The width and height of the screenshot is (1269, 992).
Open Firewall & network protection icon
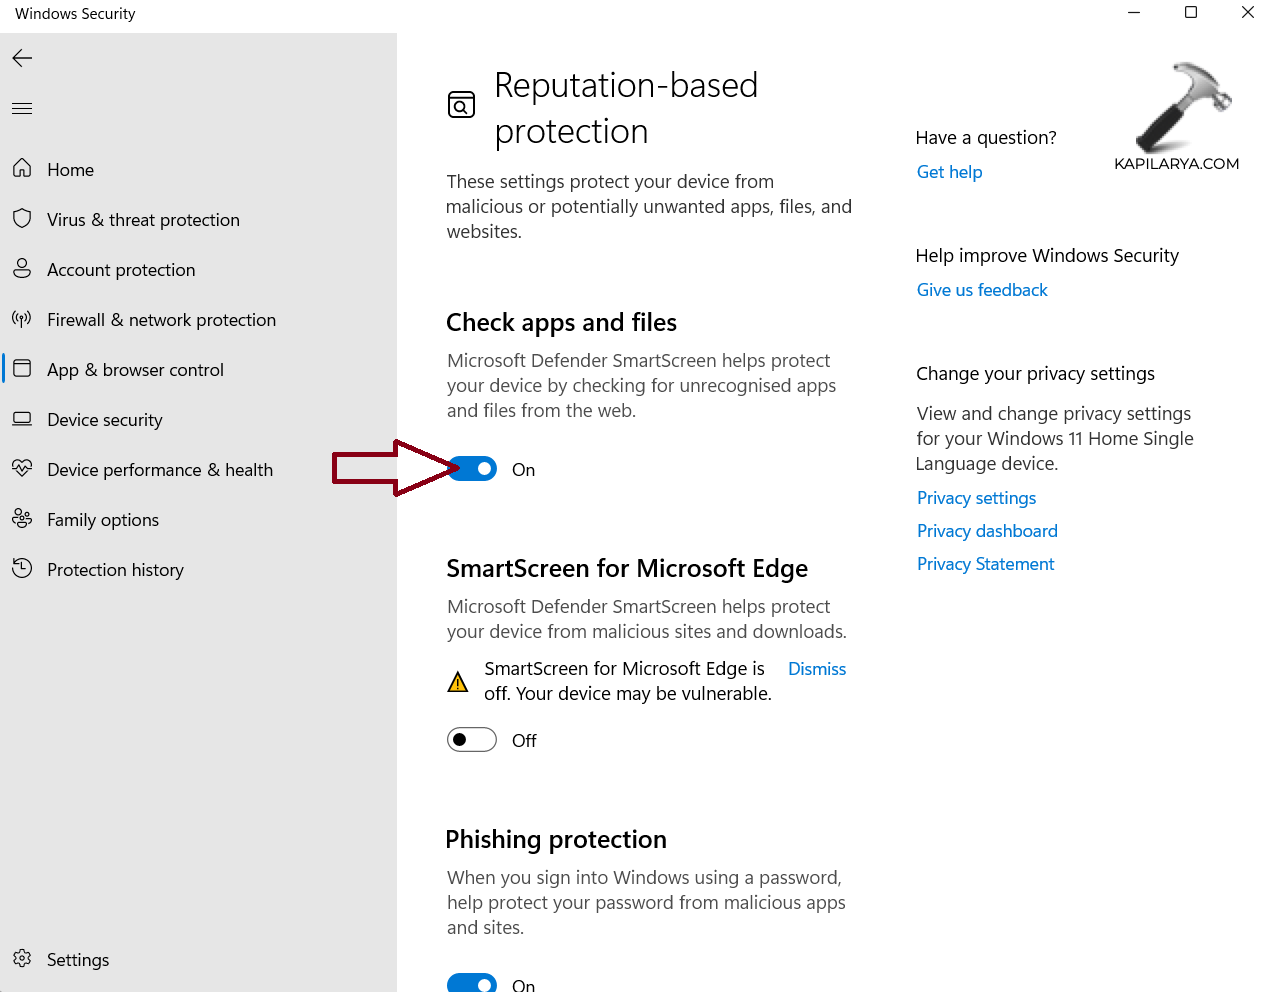22,319
